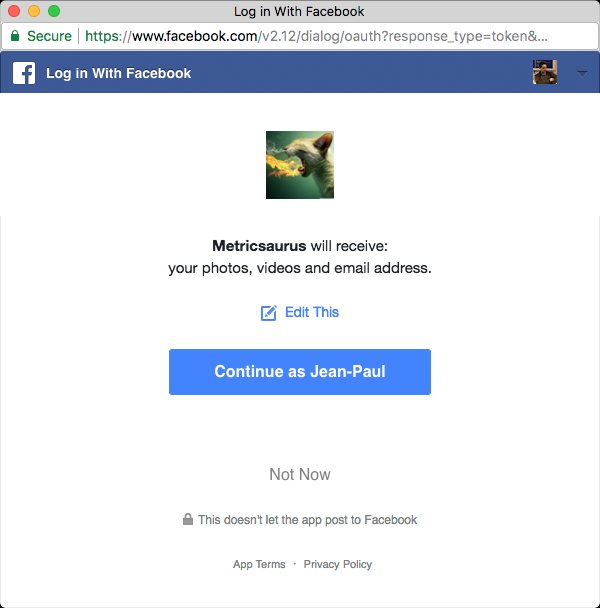
Task: Click the pencil edit icon beside Edit This
Action: tap(268, 313)
